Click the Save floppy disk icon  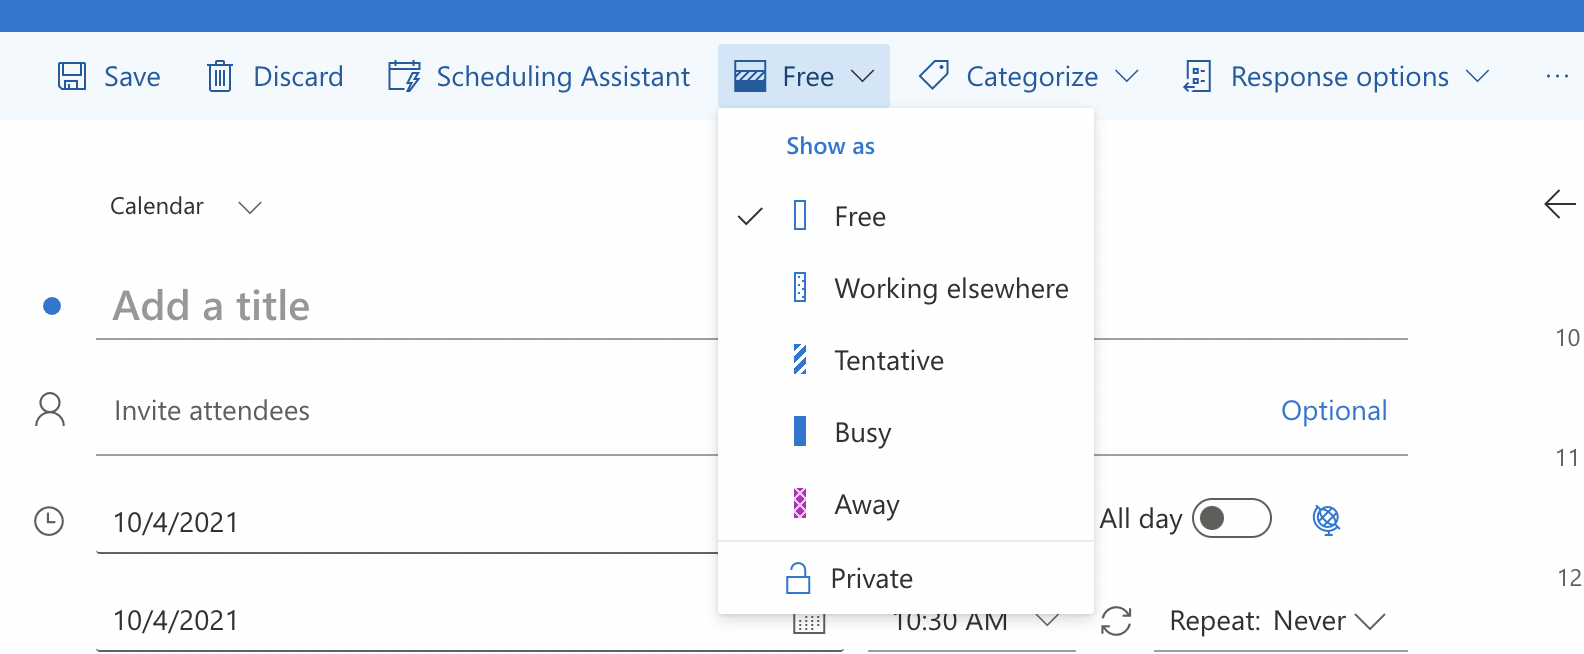click(x=72, y=77)
